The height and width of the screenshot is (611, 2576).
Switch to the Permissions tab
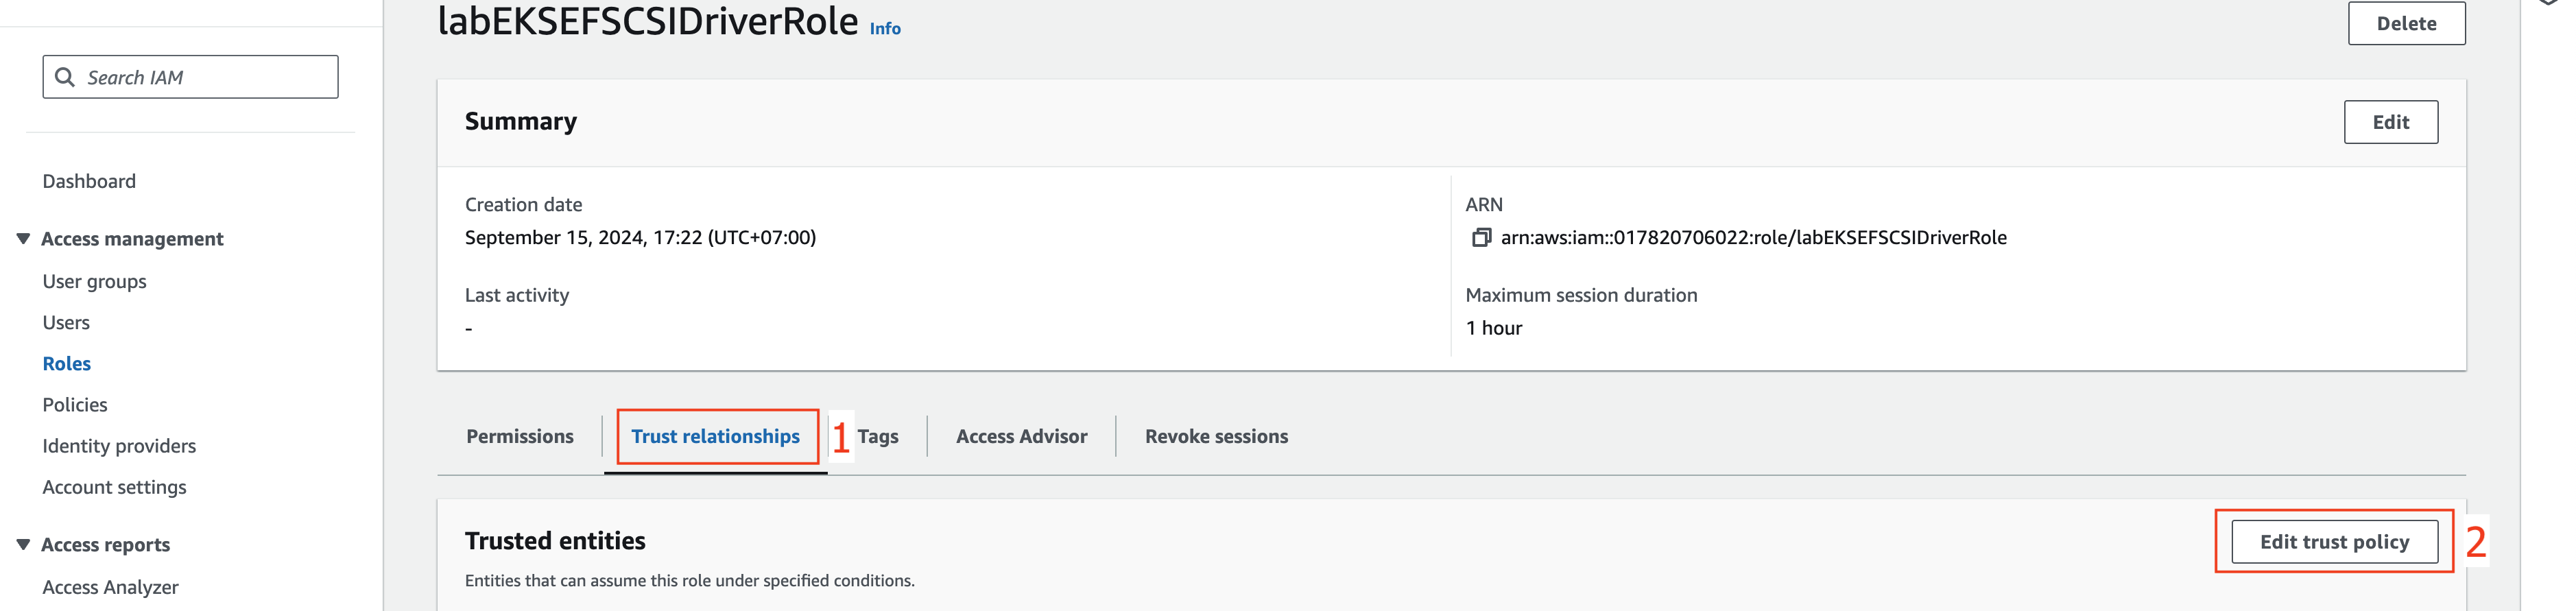click(520, 436)
